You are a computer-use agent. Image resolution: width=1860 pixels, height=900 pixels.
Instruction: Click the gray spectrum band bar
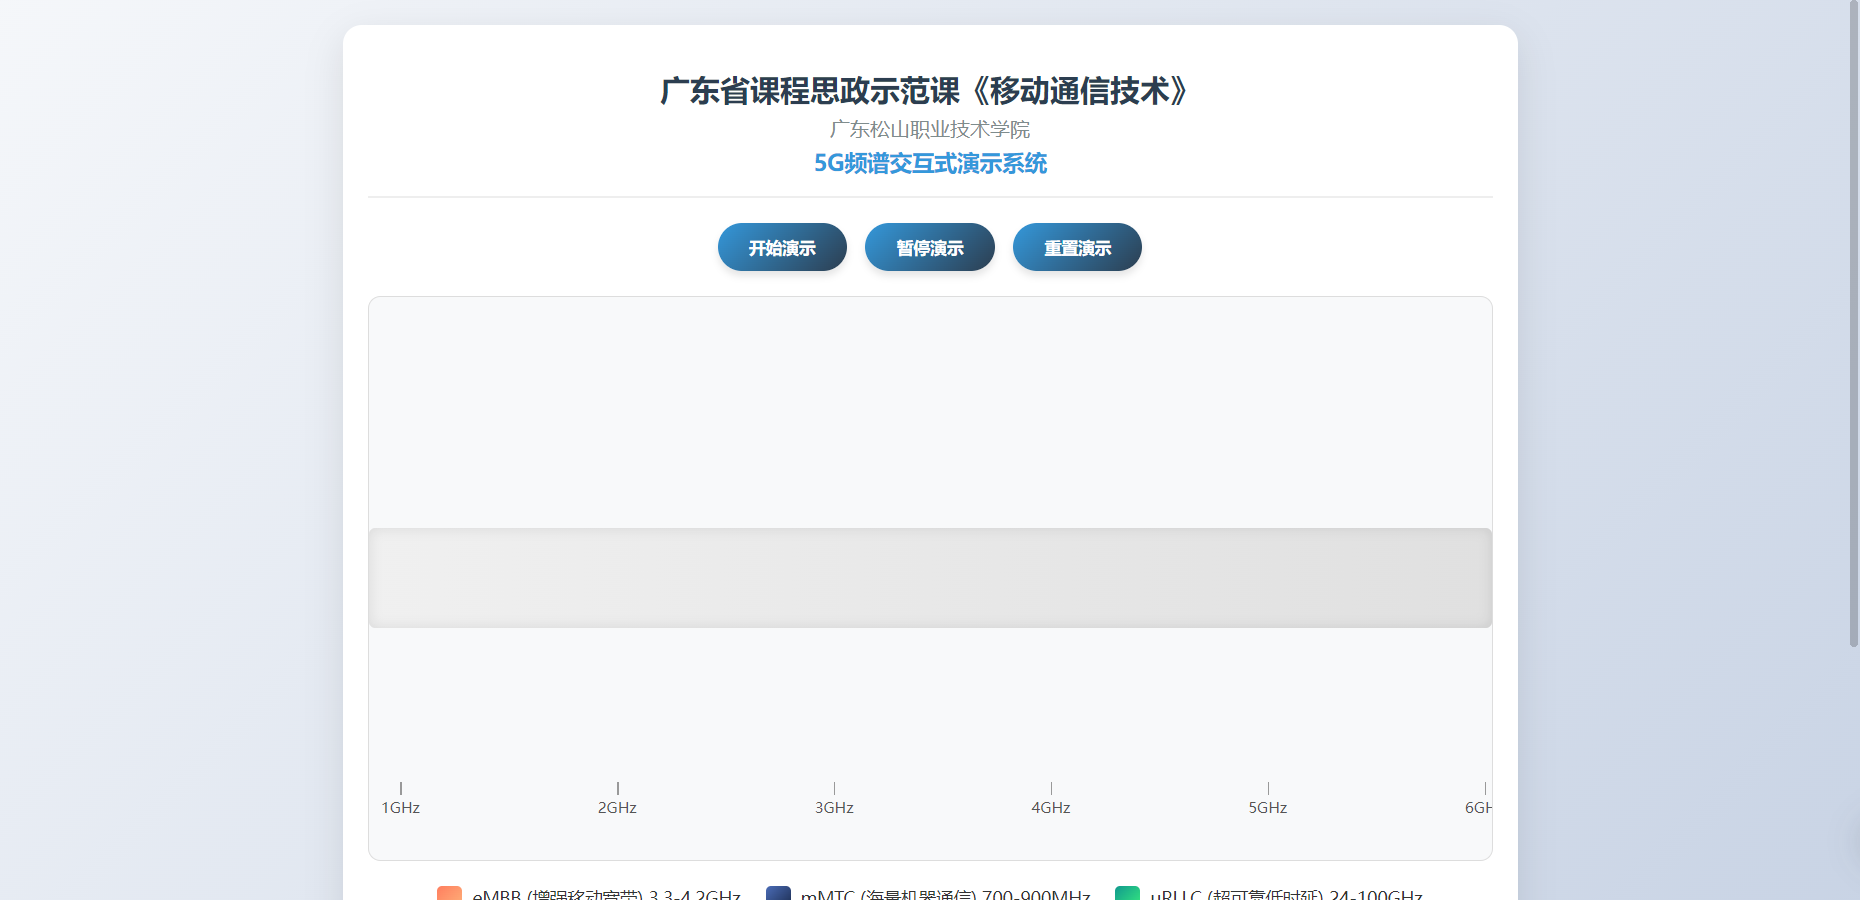(x=930, y=578)
